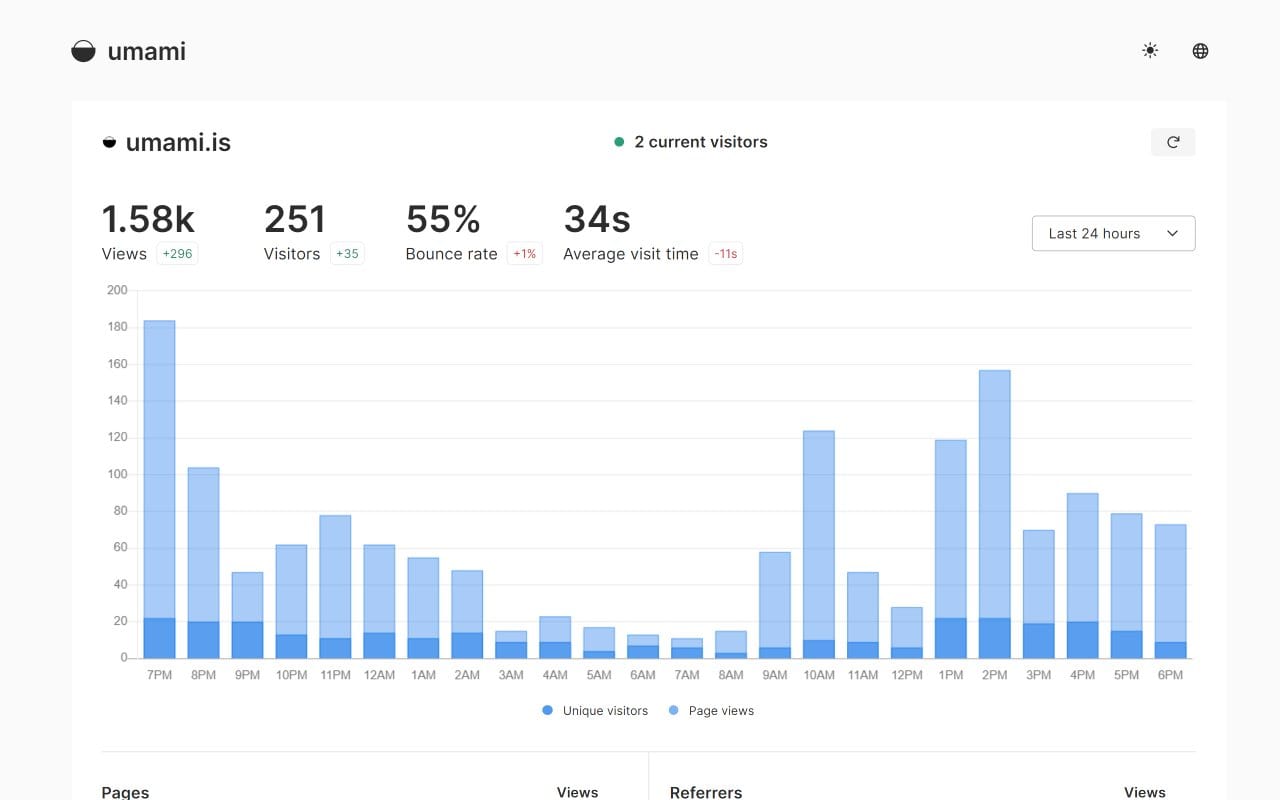
Task: Open the umami.is site title
Action: click(178, 141)
